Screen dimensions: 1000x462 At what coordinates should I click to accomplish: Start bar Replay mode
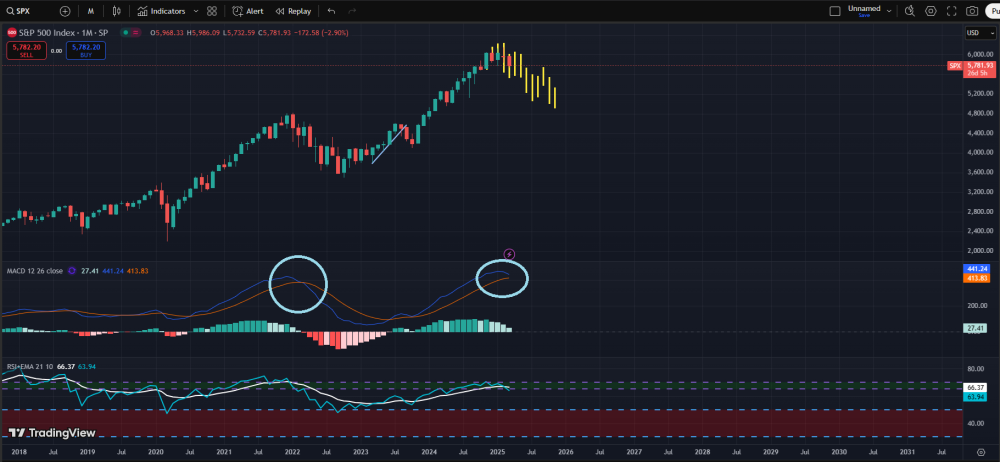(x=293, y=11)
